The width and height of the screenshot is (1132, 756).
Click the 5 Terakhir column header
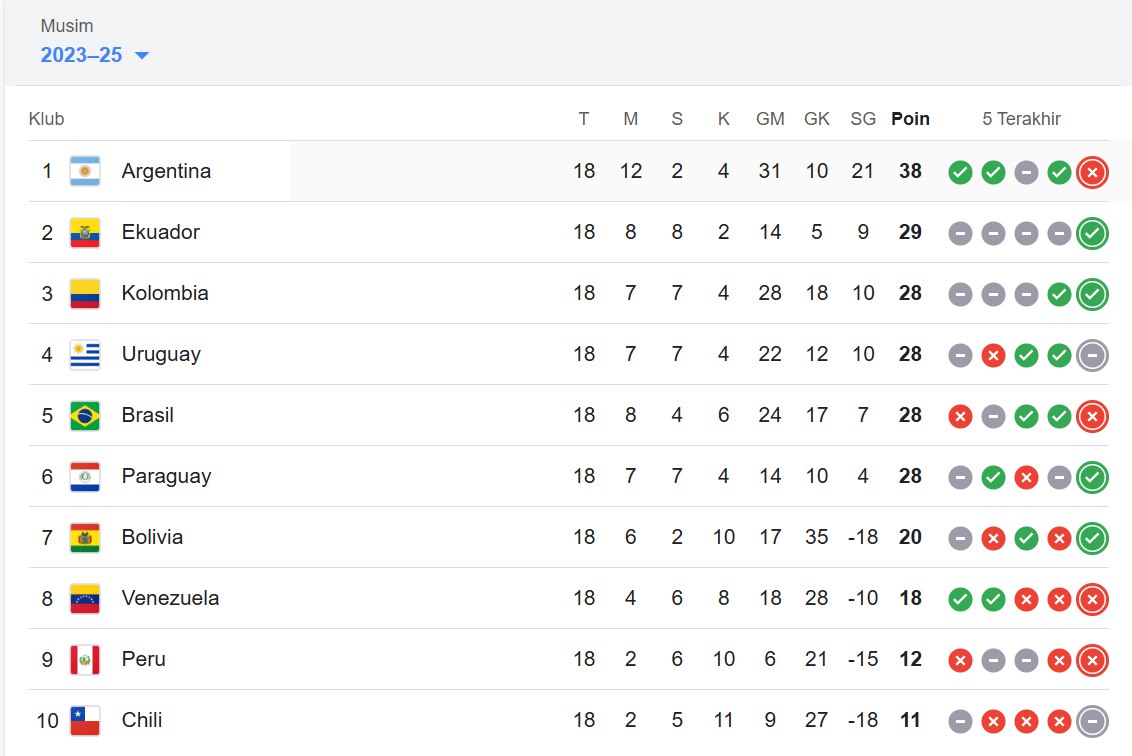coord(1021,118)
